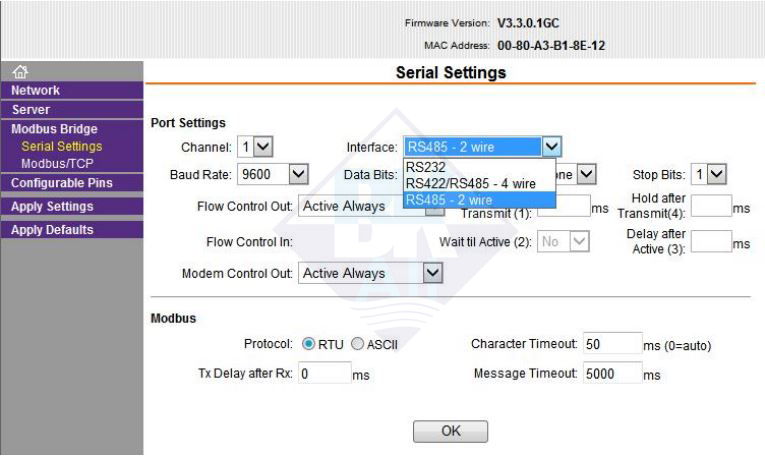Click the Message Timeout input field

click(613, 373)
